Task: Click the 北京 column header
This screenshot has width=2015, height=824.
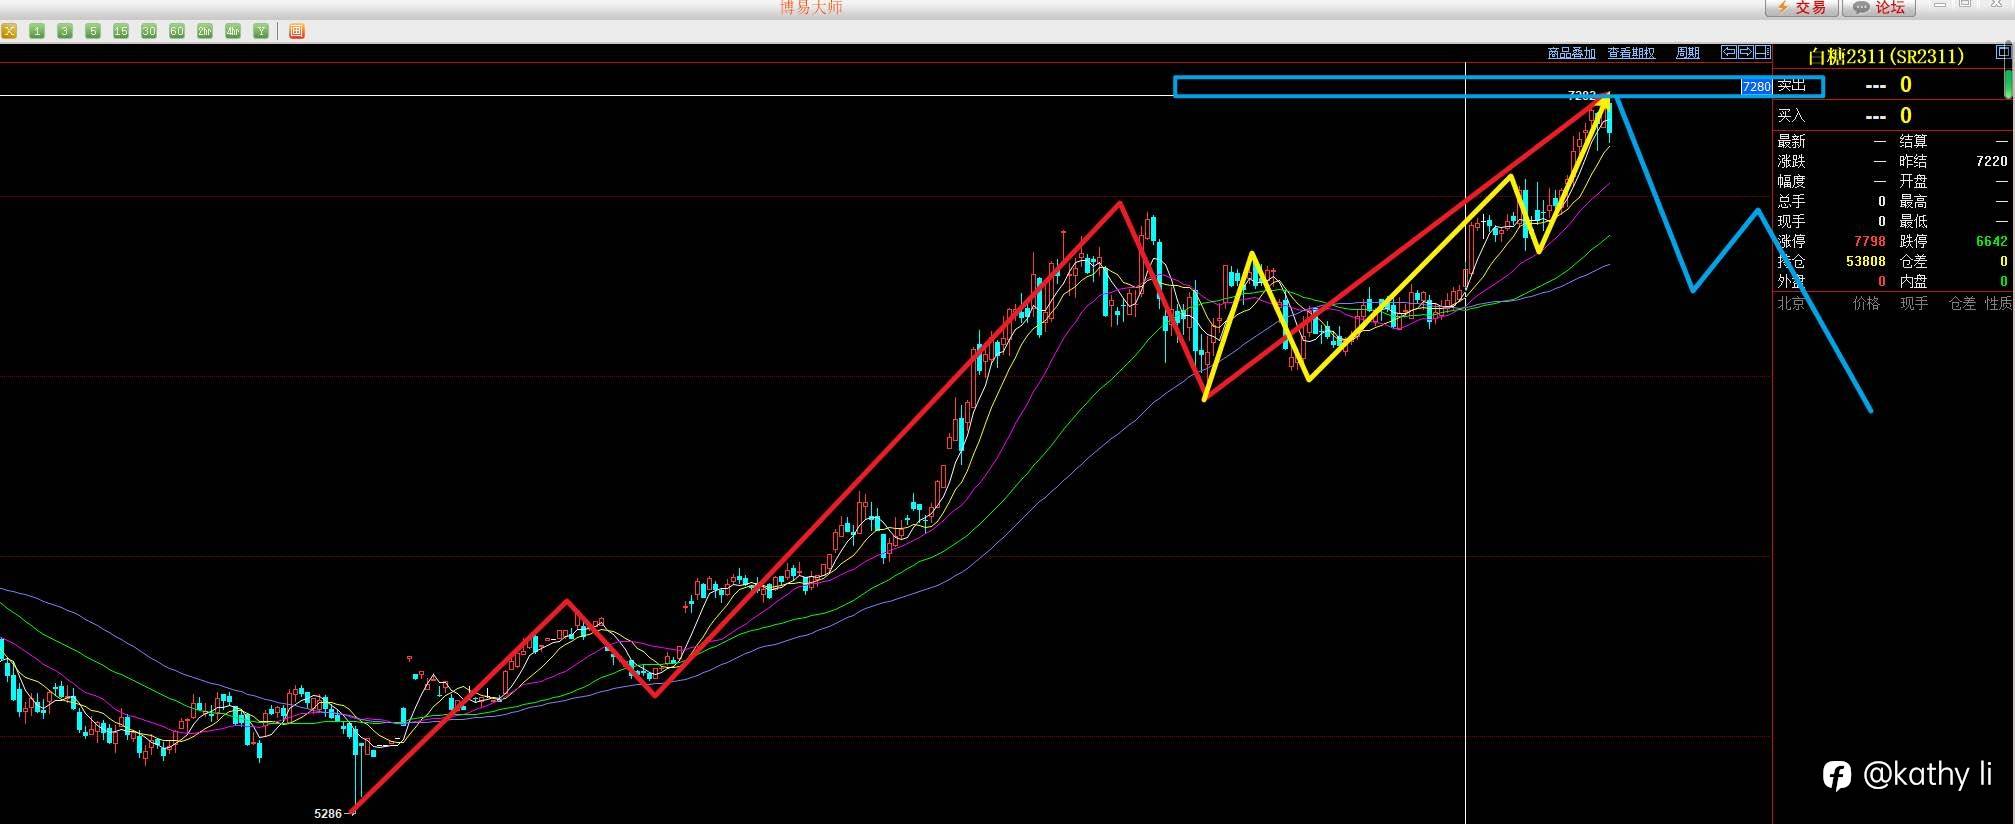Action: (1791, 303)
